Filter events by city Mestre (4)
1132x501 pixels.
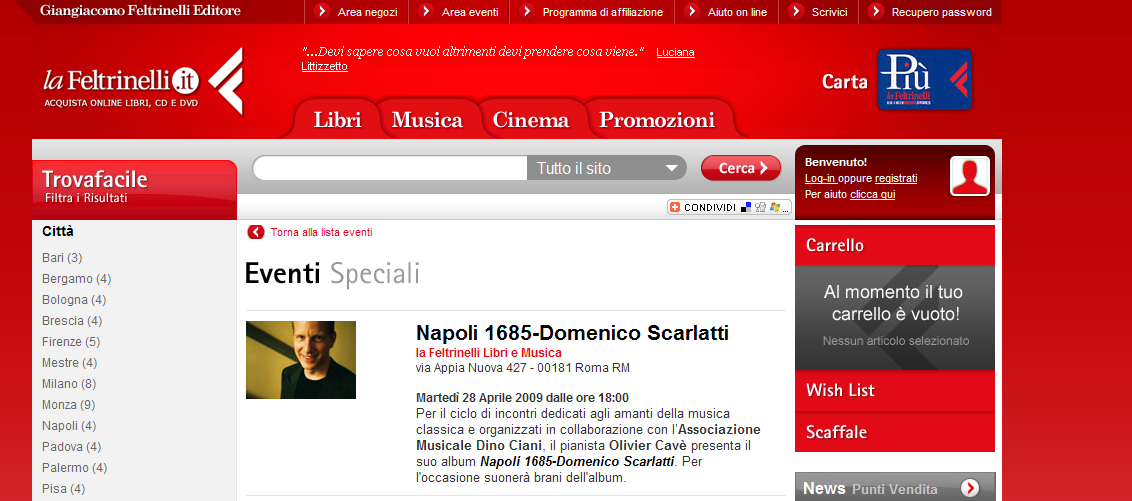69,362
